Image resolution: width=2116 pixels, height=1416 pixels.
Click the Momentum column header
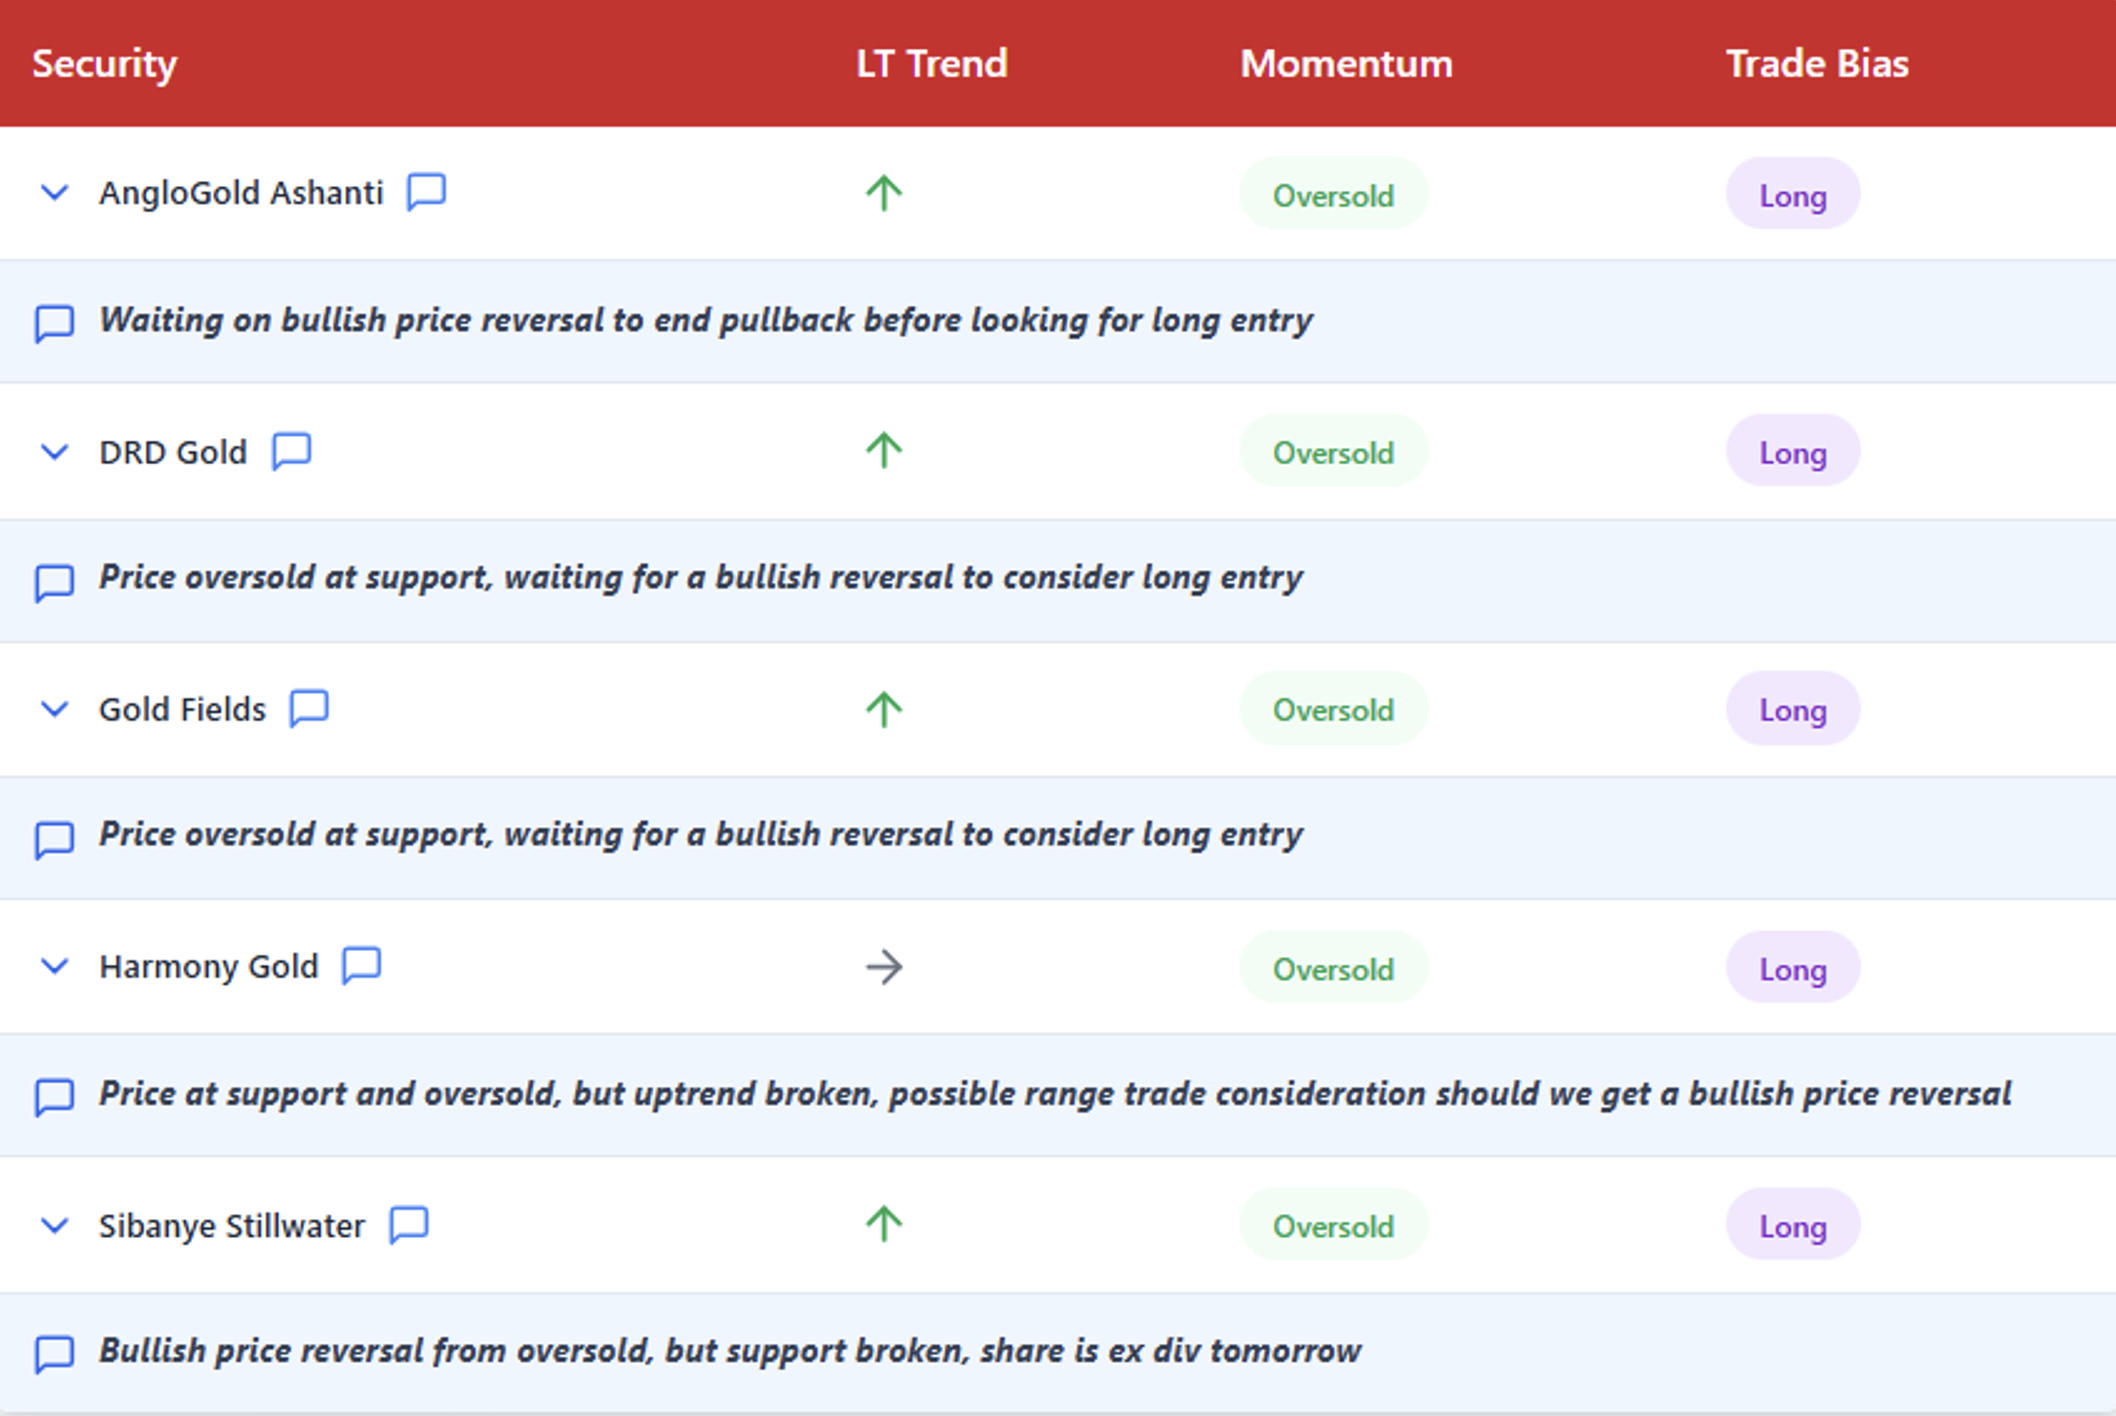click(x=1346, y=64)
